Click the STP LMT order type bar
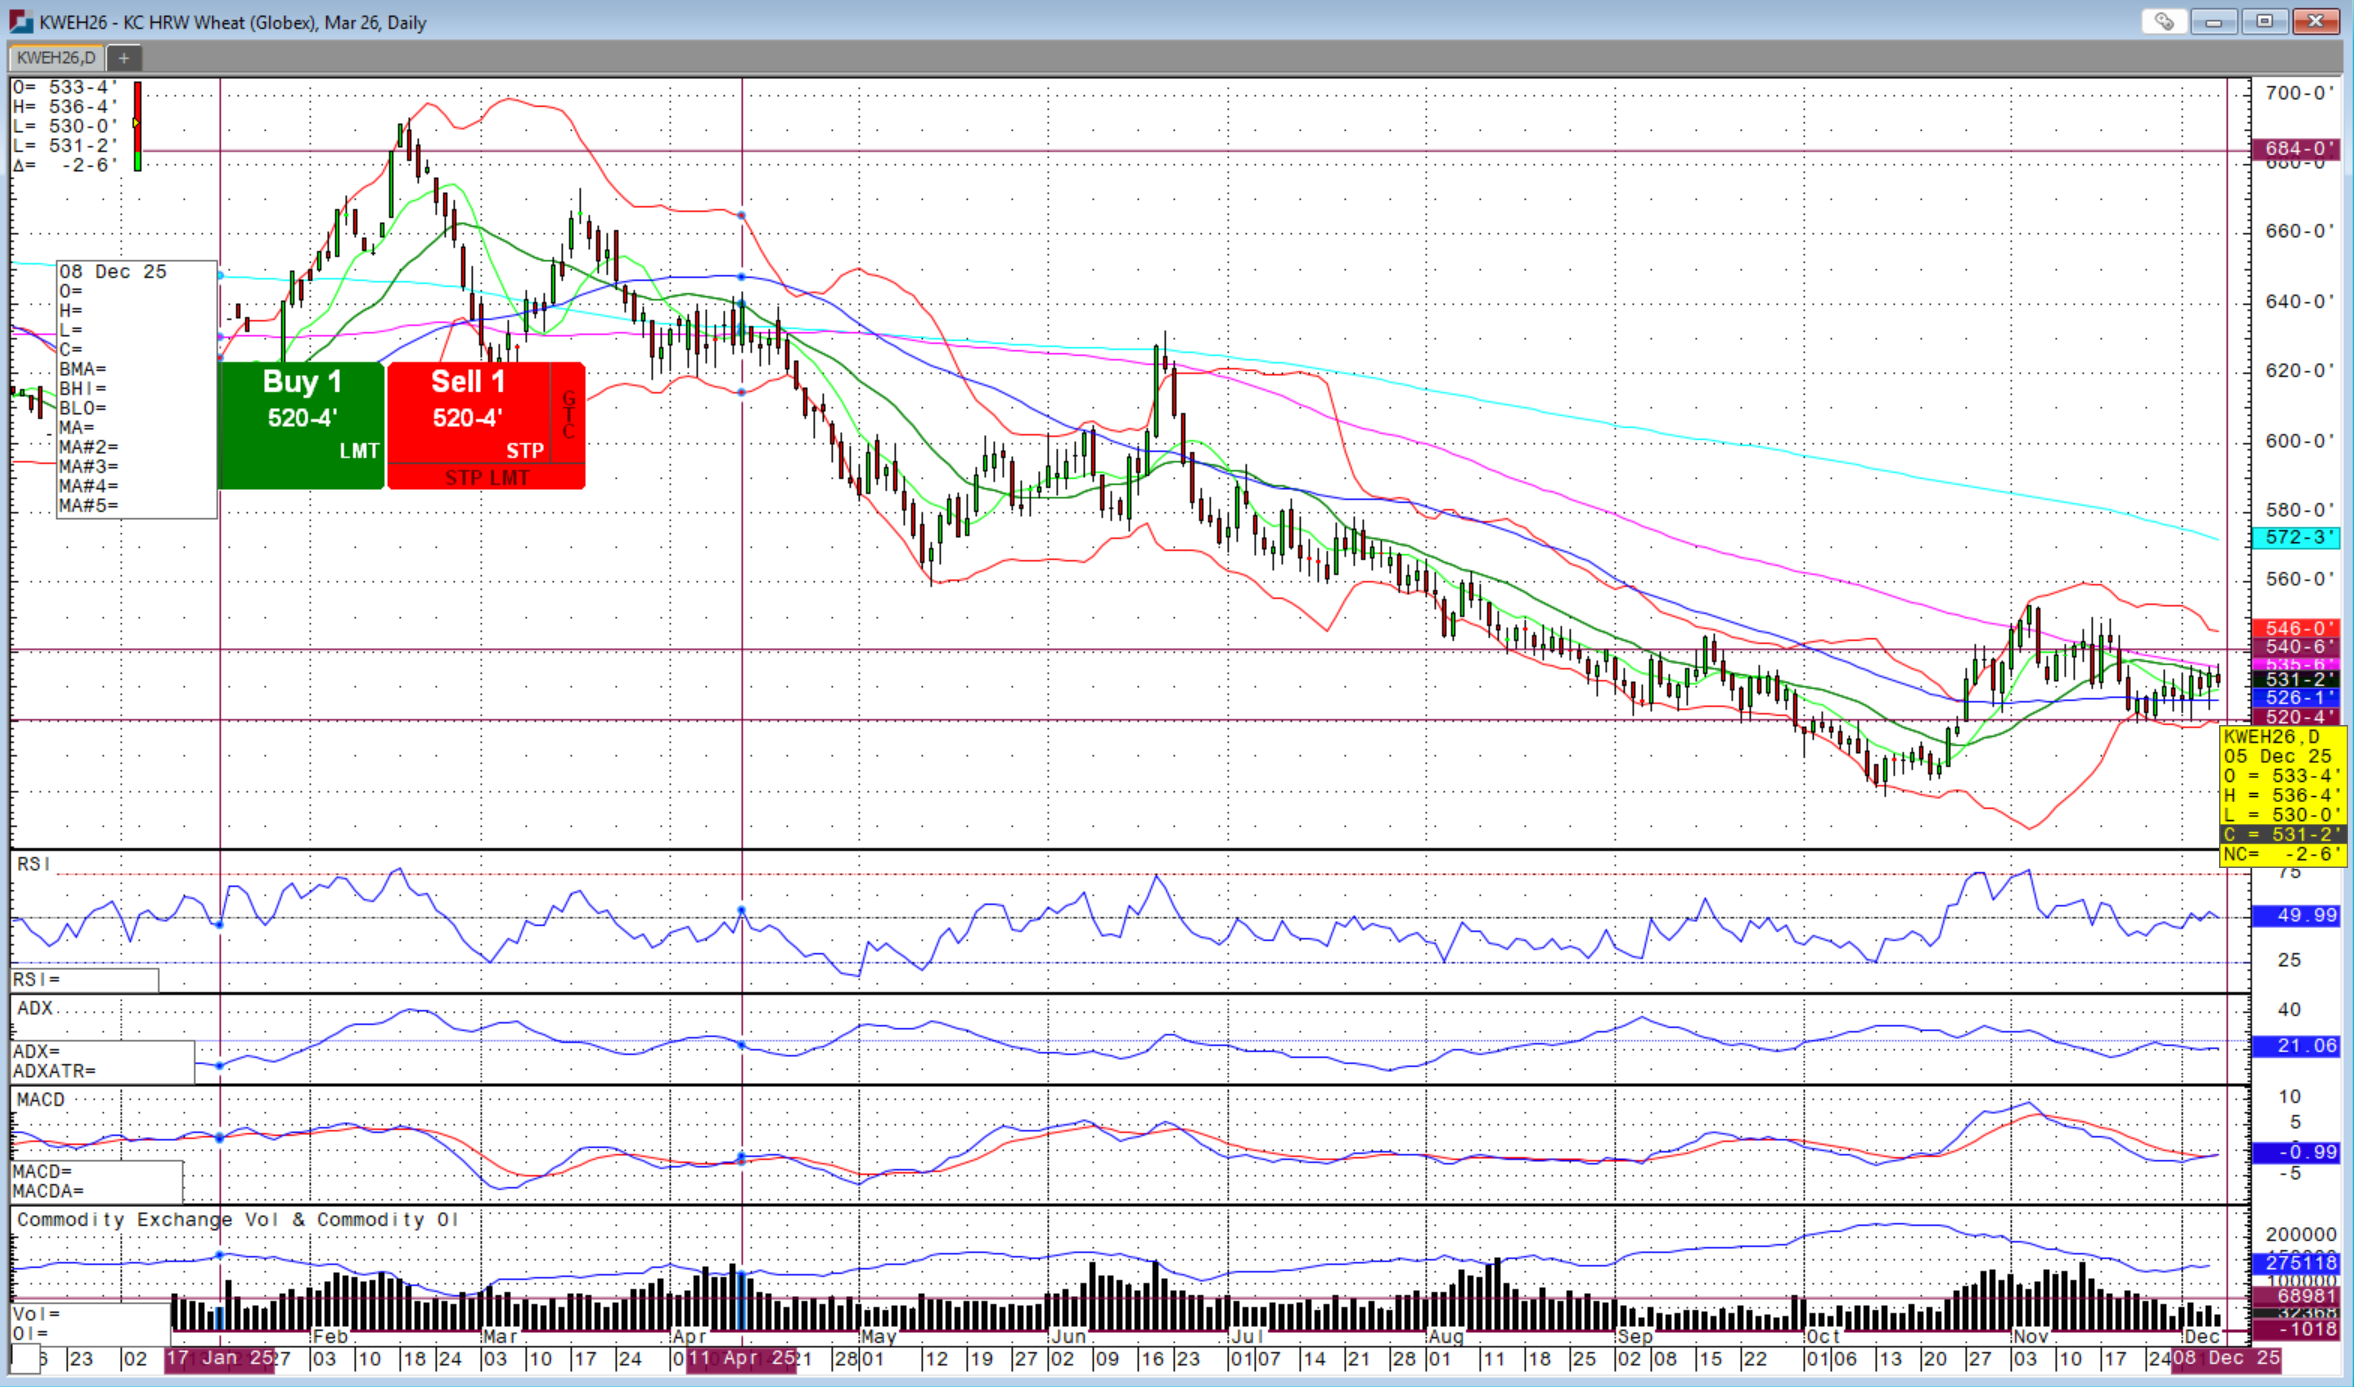This screenshot has height=1387, width=2354. pyautogui.click(x=486, y=478)
